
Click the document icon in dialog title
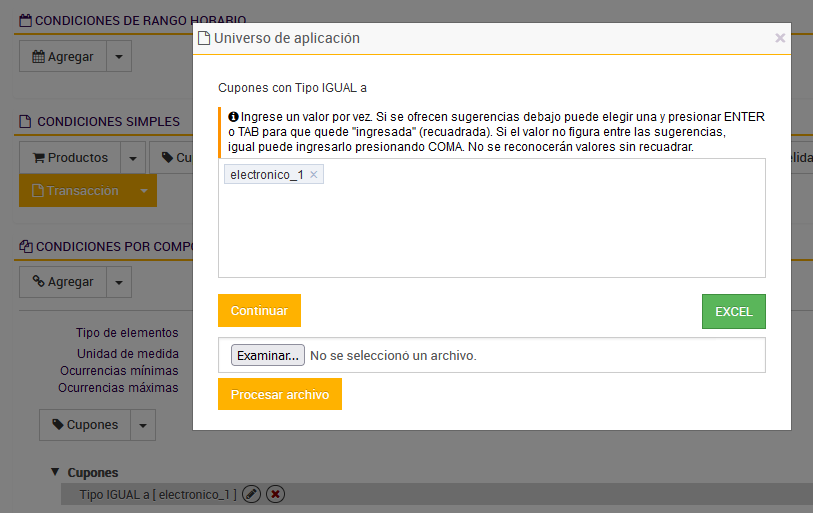pyautogui.click(x=204, y=38)
